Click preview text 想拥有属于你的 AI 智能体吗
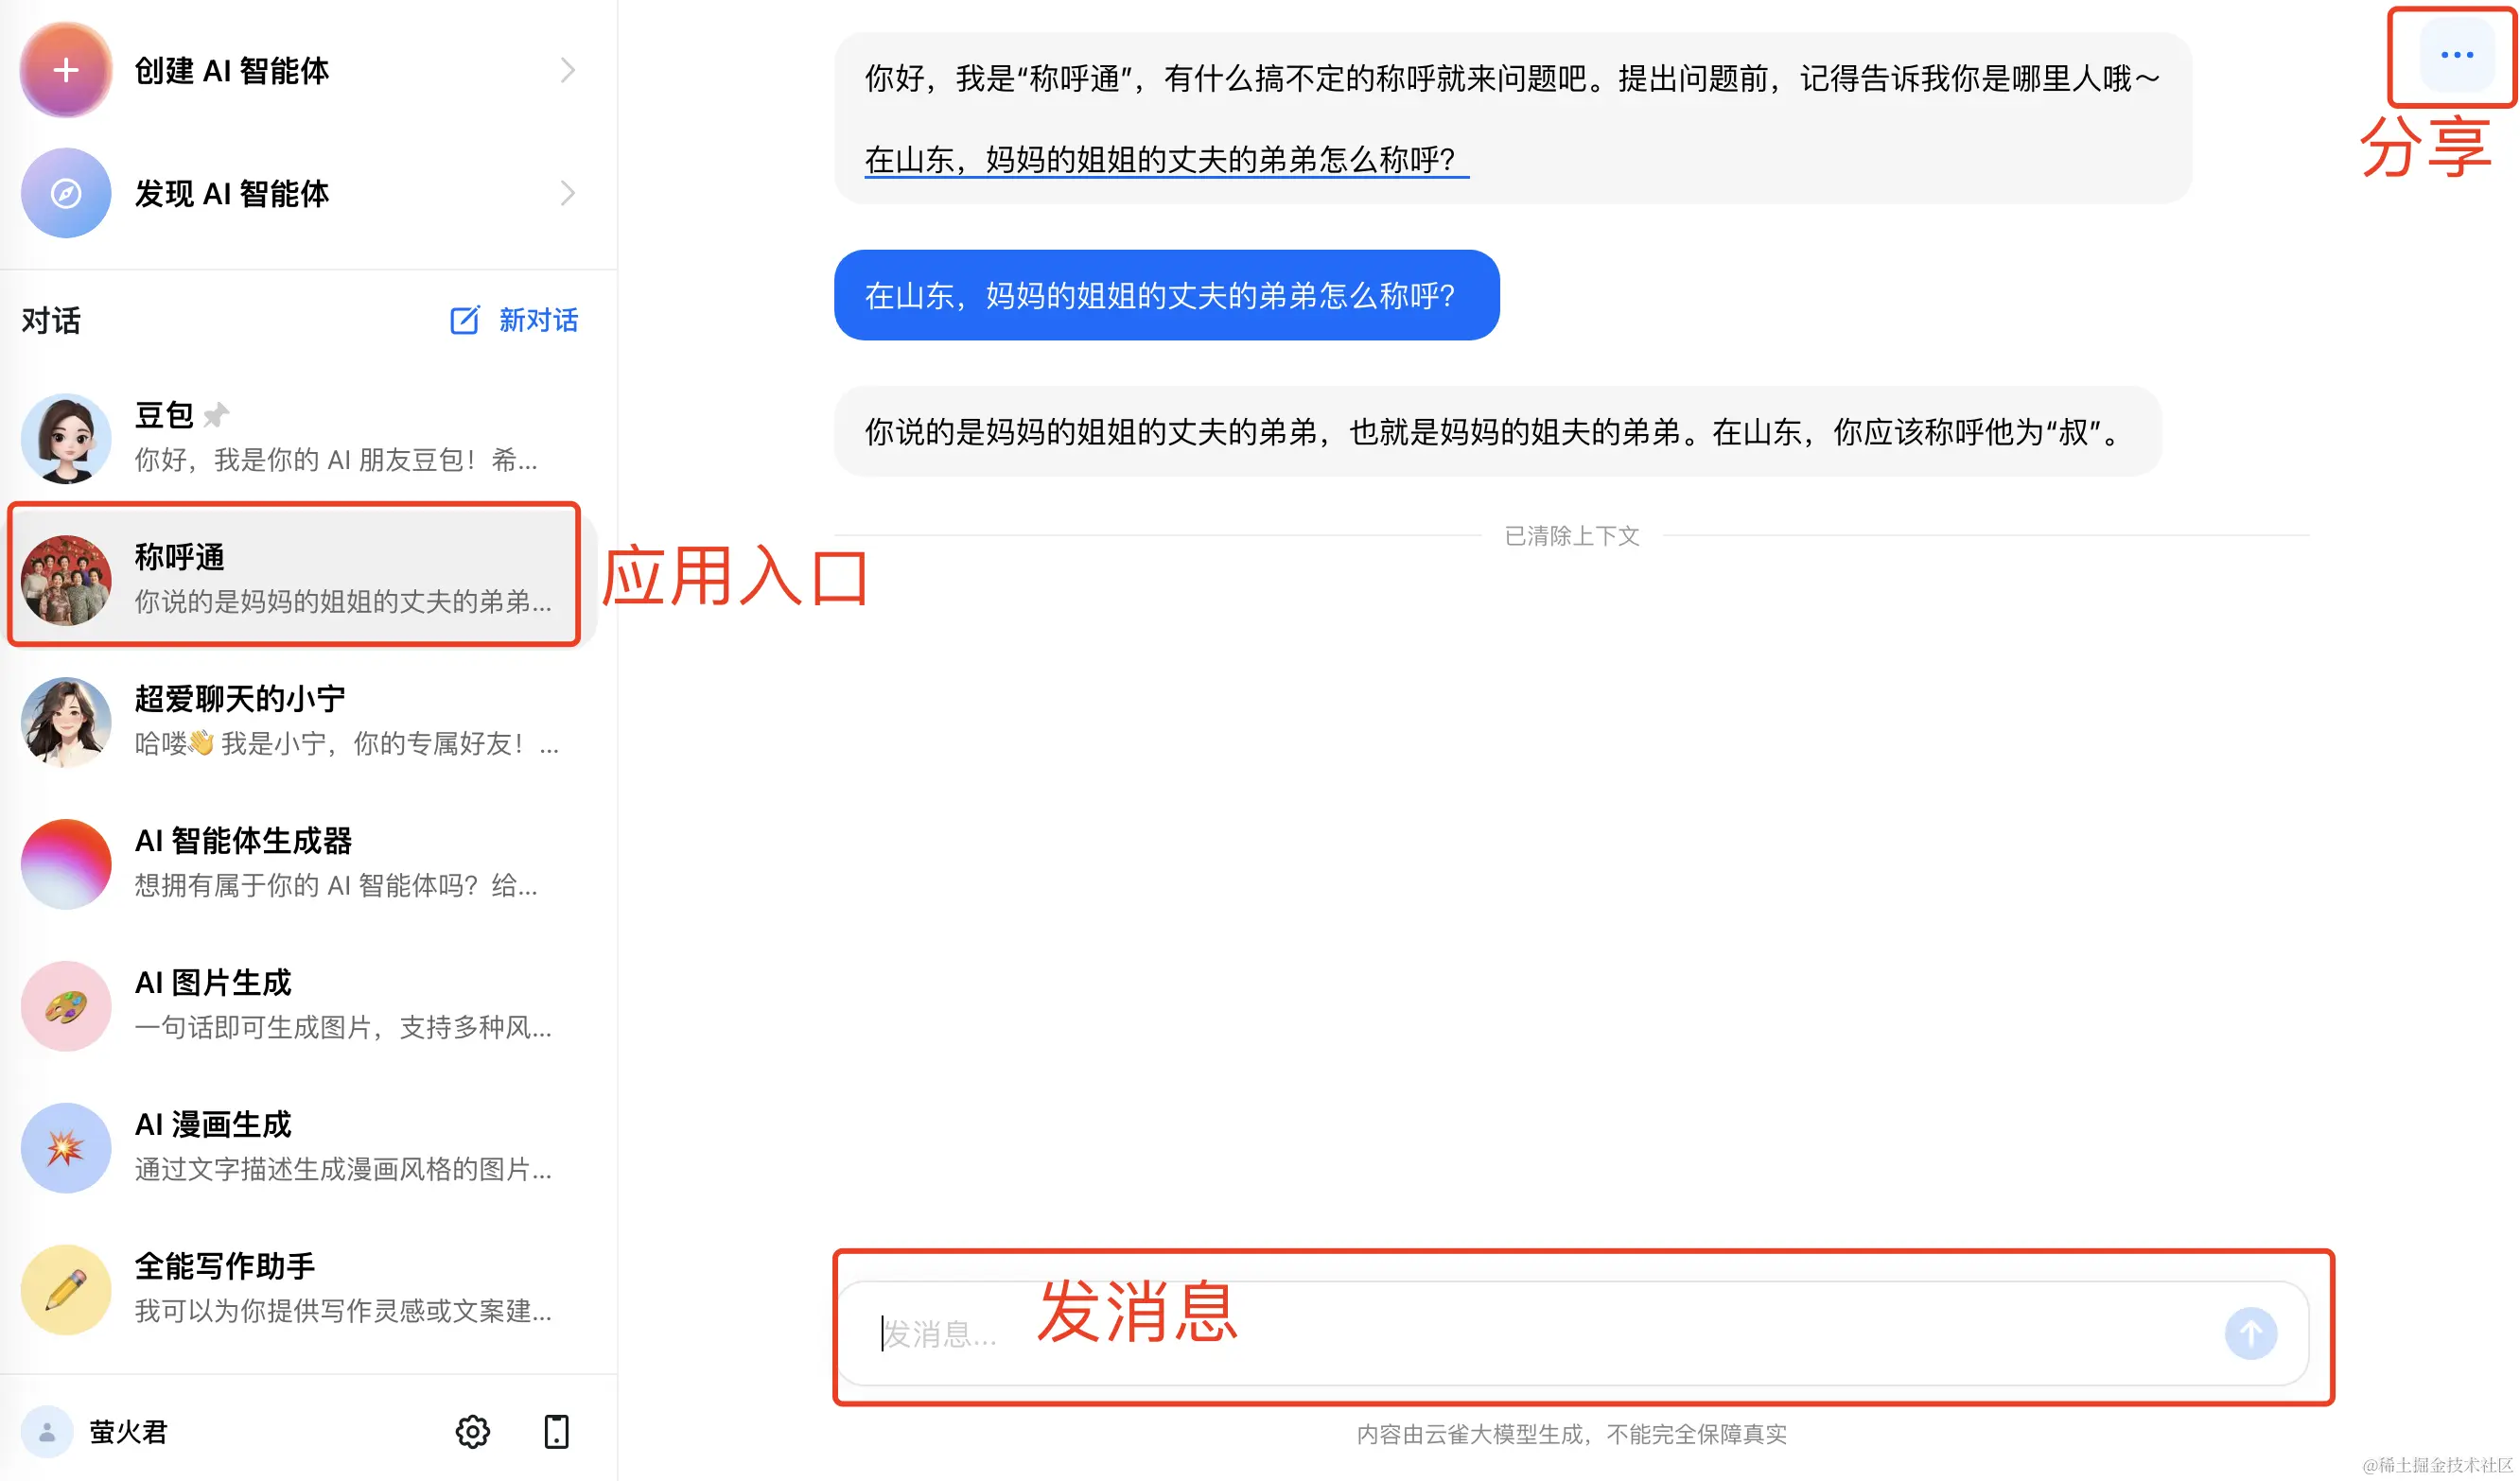 [336, 886]
